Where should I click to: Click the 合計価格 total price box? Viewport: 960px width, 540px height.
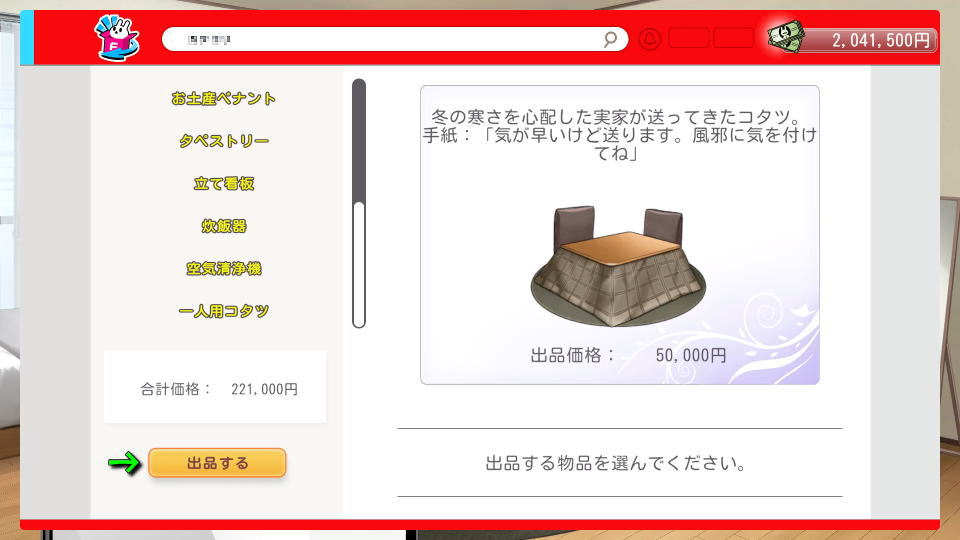point(215,388)
